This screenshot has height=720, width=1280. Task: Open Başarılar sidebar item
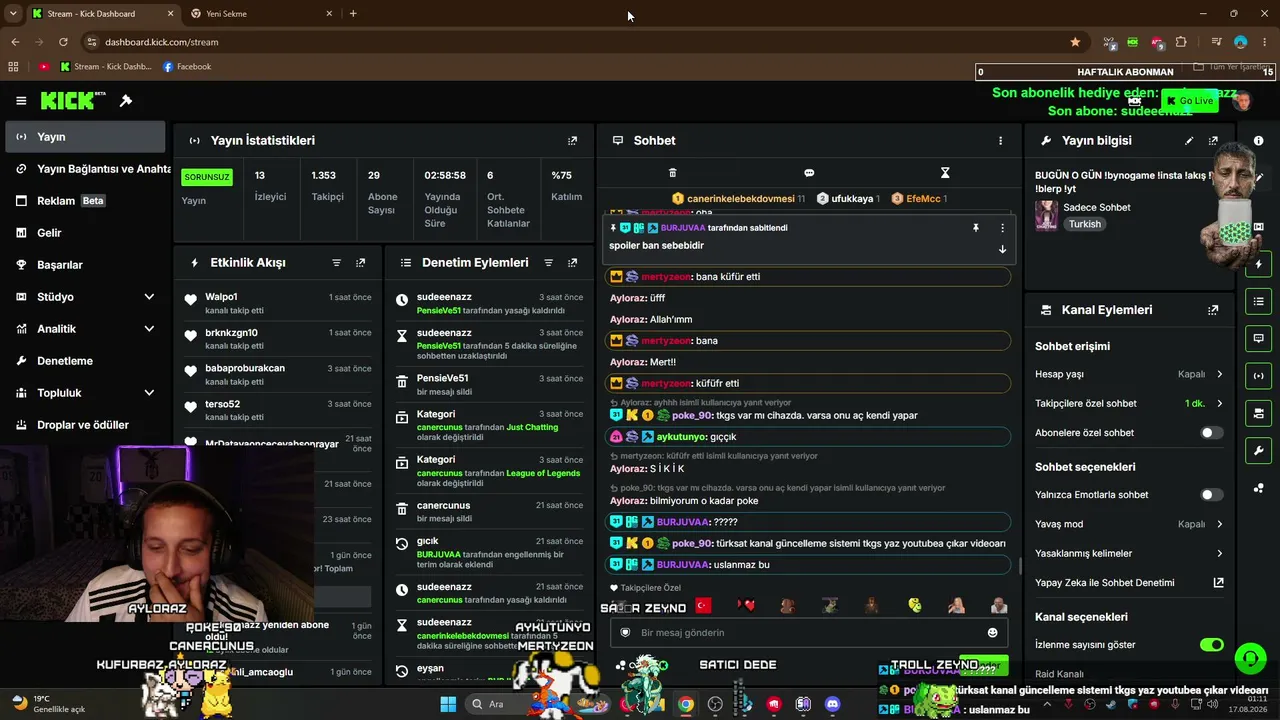pos(83,265)
